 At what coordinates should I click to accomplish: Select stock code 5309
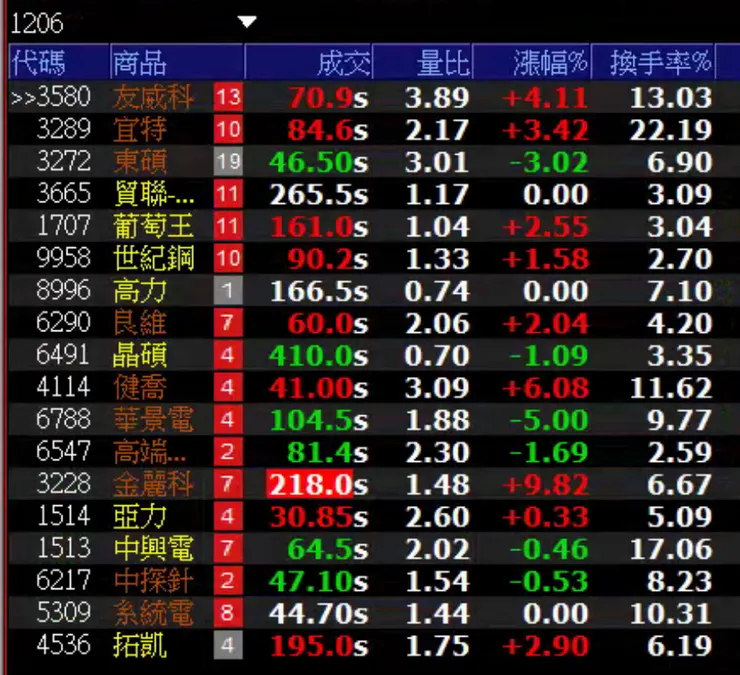point(63,612)
